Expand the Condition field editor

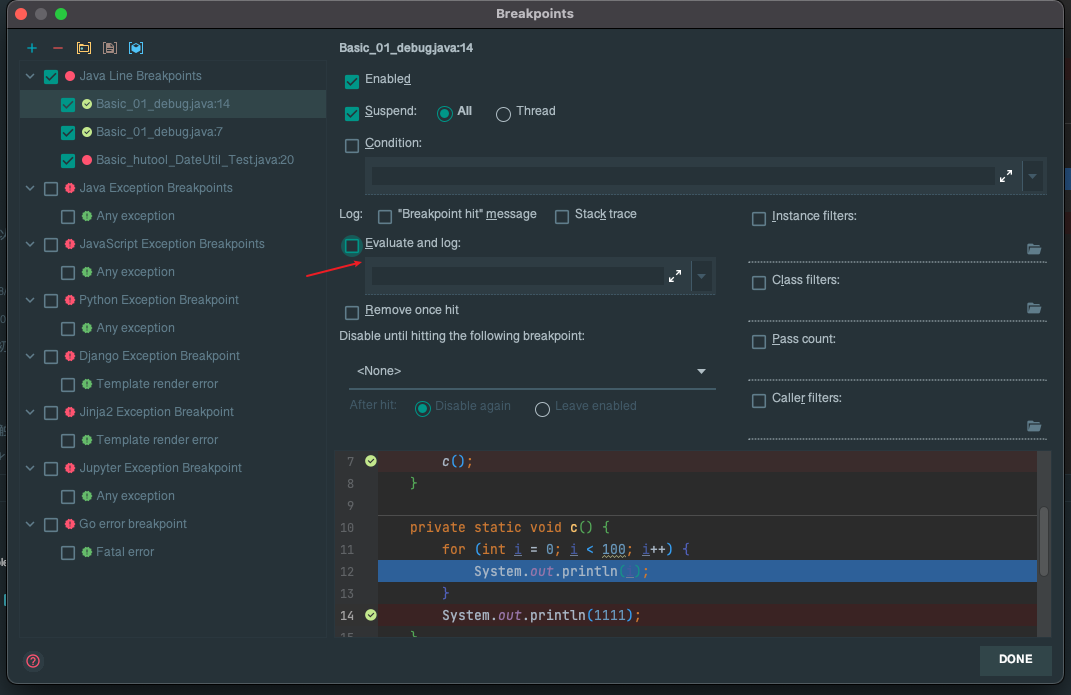(x=1005, y=176)
